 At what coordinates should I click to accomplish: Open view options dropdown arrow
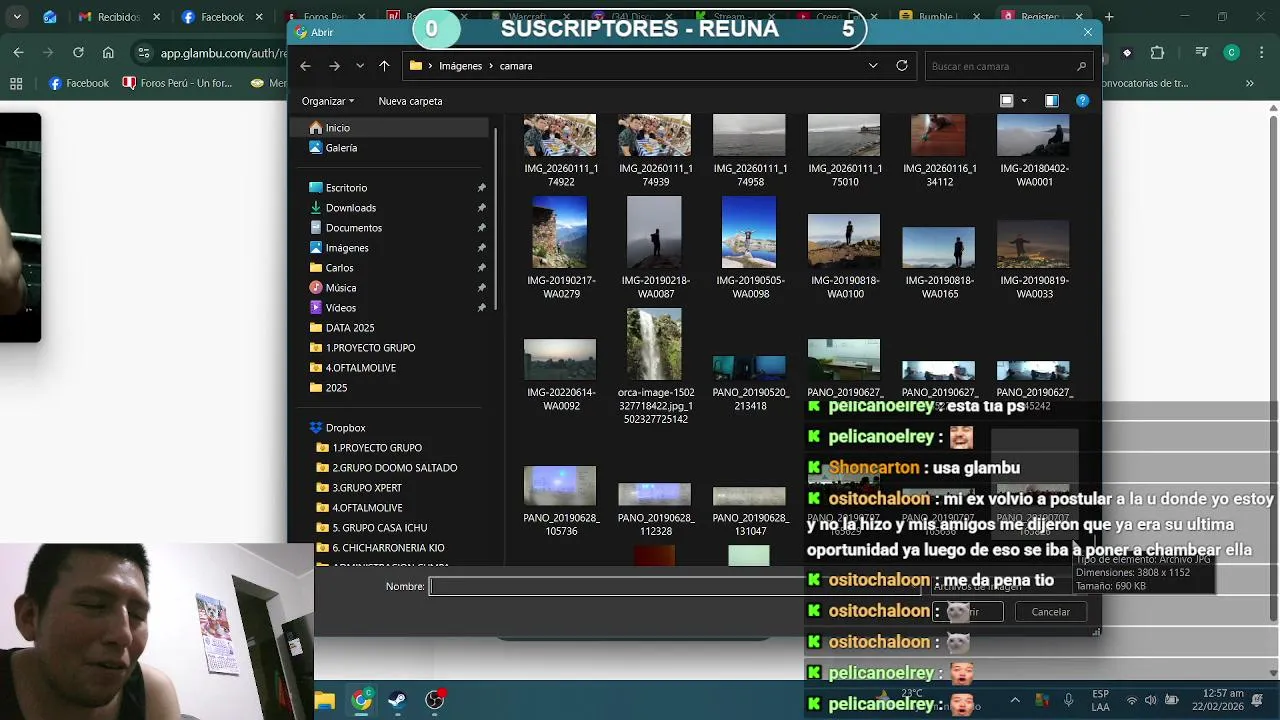1024,101
